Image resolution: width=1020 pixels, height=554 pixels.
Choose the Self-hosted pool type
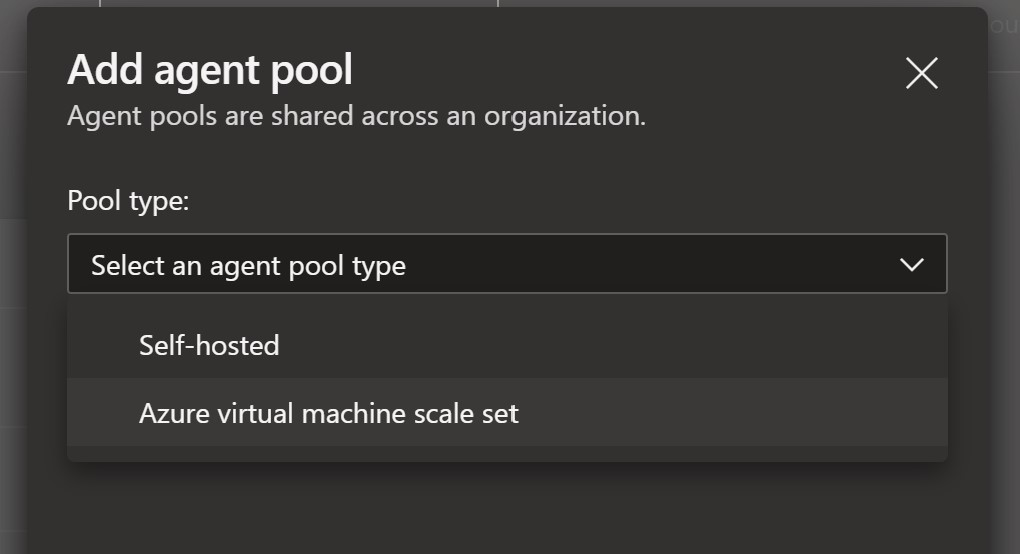coord(507,345)
